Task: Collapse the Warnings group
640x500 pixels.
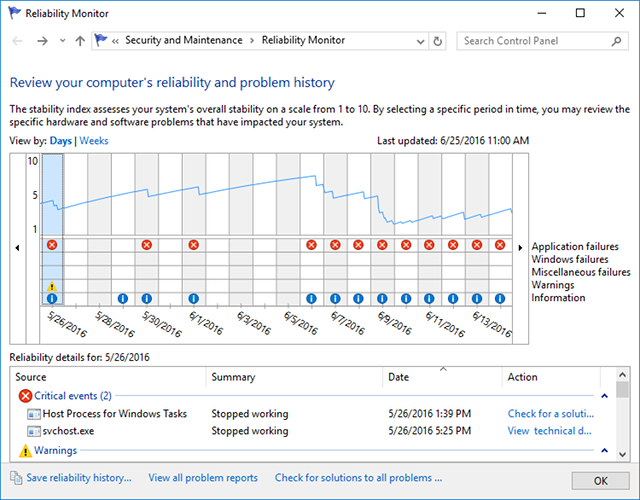Action: click(604, 450)
